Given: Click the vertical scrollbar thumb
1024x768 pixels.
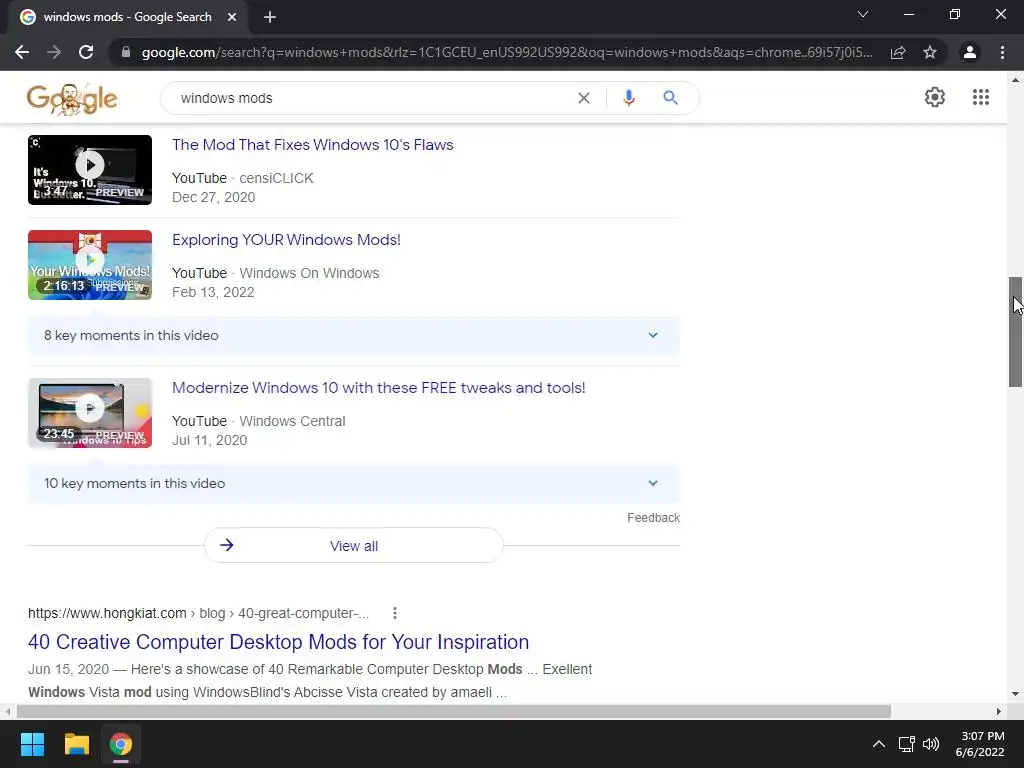Looking at the screenshot, I should [x=1016, y=332].
